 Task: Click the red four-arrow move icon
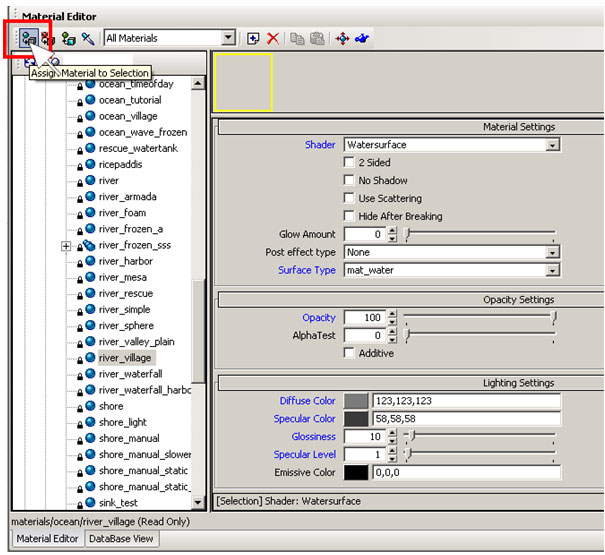pos(342,38)
